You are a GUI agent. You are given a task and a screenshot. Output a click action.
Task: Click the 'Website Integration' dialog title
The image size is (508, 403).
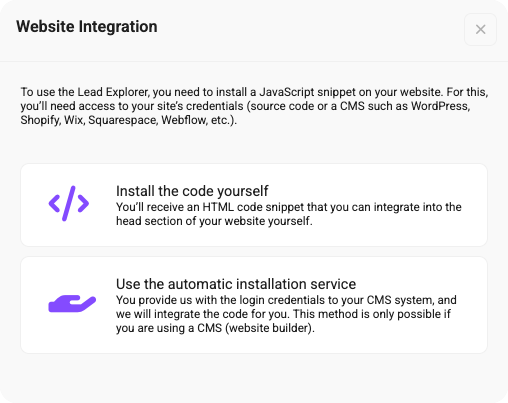[x=87, y=26]
